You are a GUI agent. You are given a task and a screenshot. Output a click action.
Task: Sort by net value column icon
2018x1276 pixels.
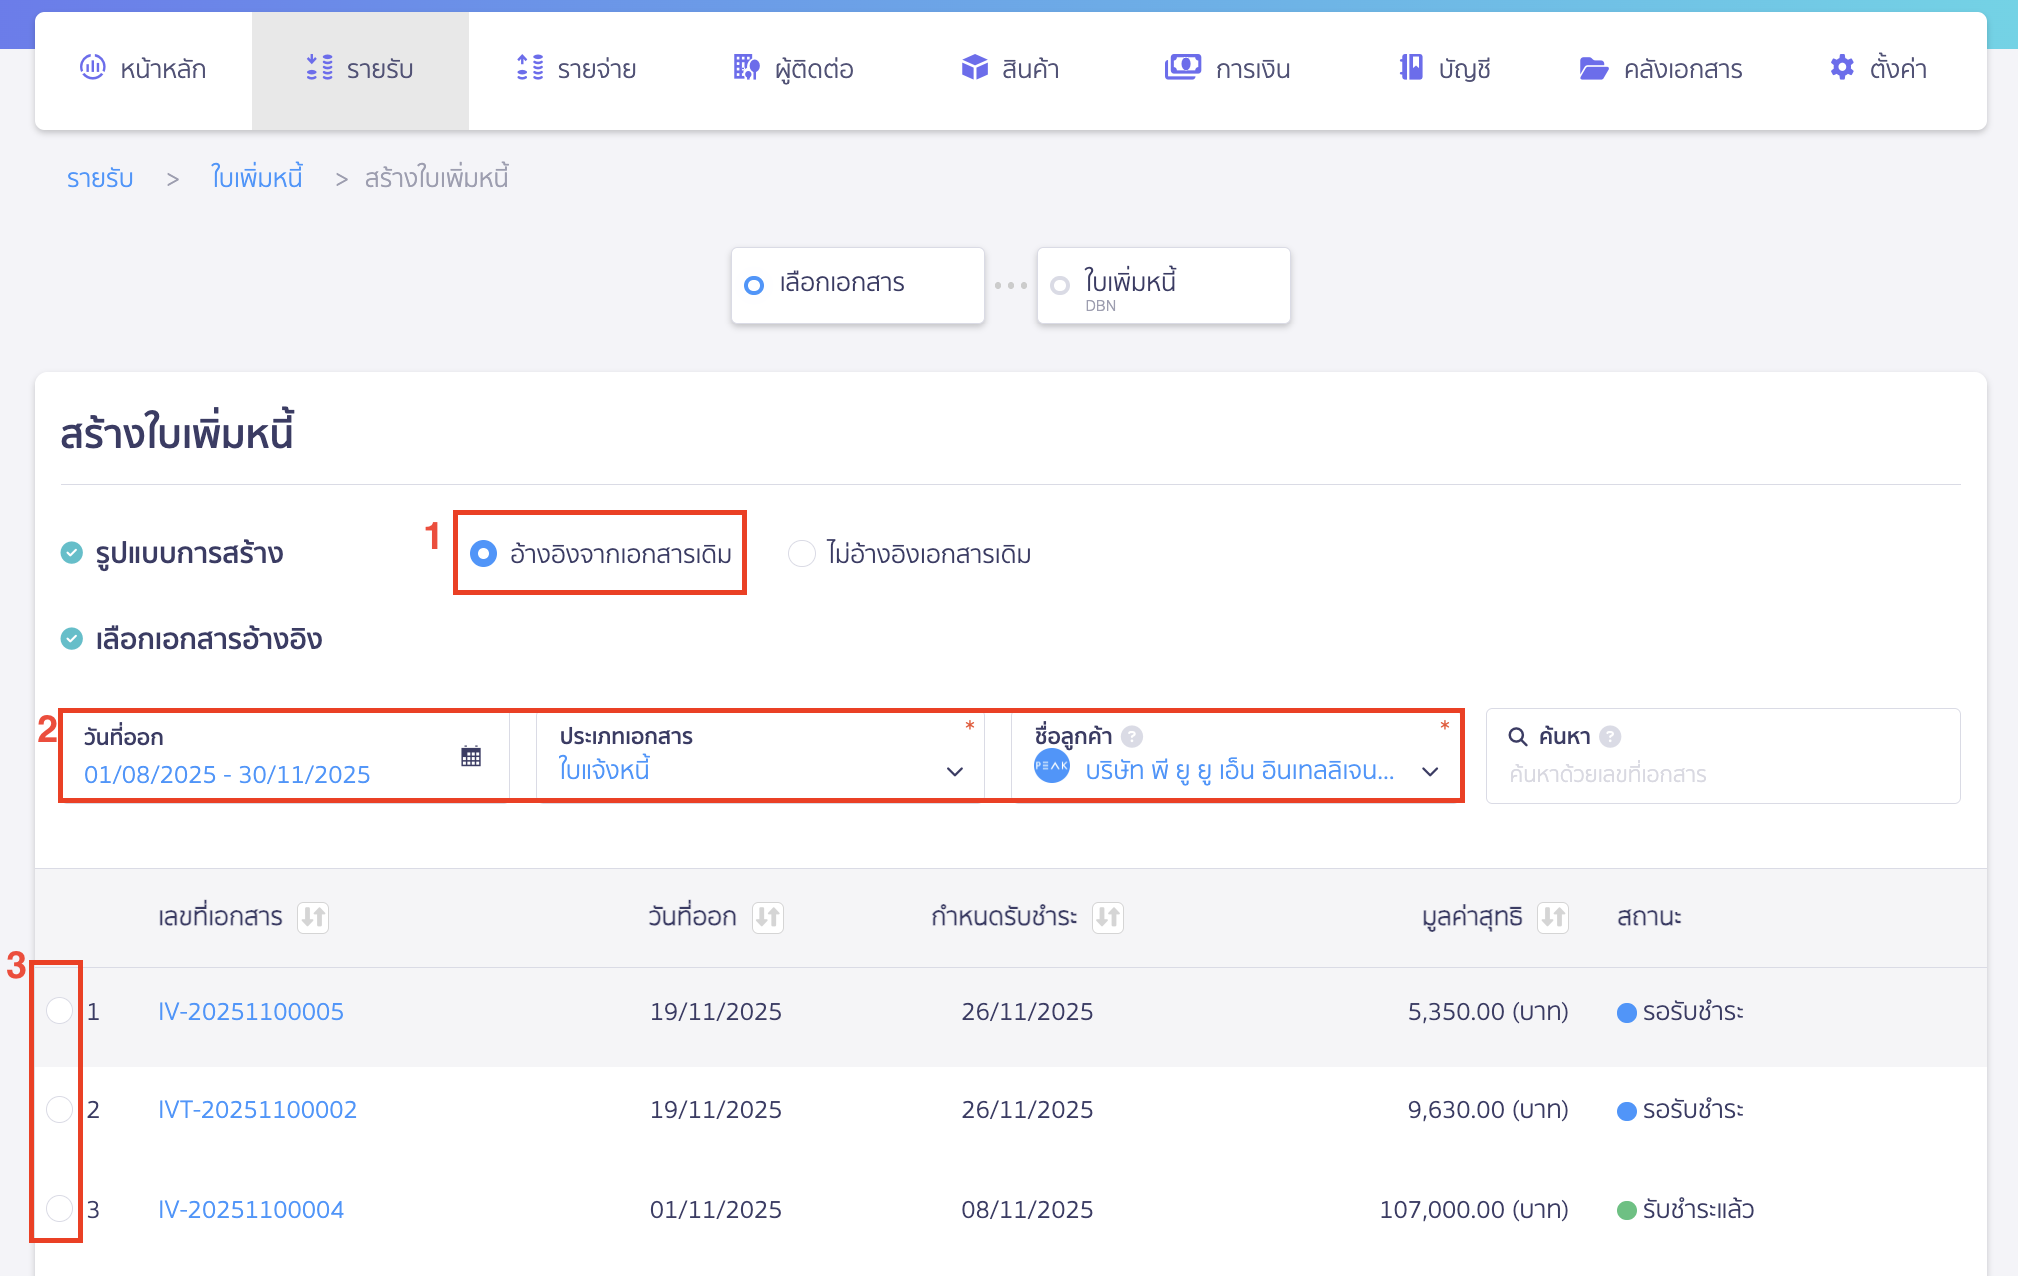[1552, 917]
